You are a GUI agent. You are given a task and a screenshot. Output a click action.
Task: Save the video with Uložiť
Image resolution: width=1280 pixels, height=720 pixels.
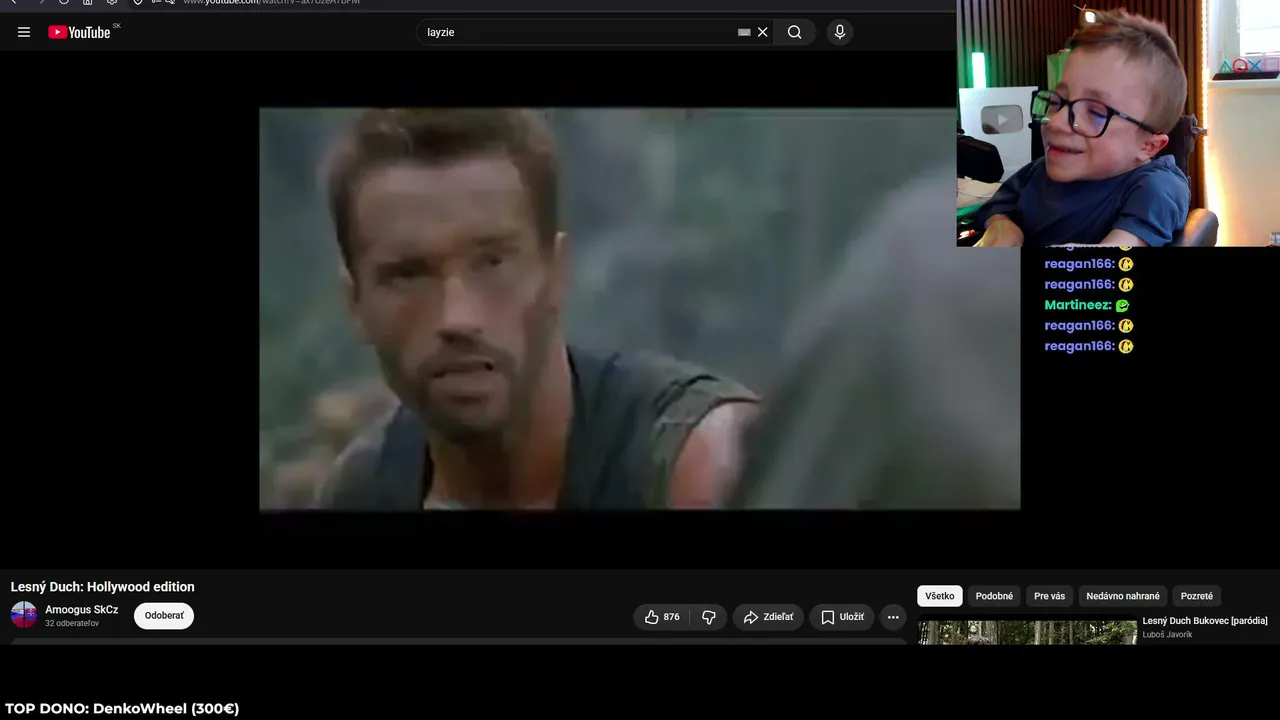(x=842, y=617)
